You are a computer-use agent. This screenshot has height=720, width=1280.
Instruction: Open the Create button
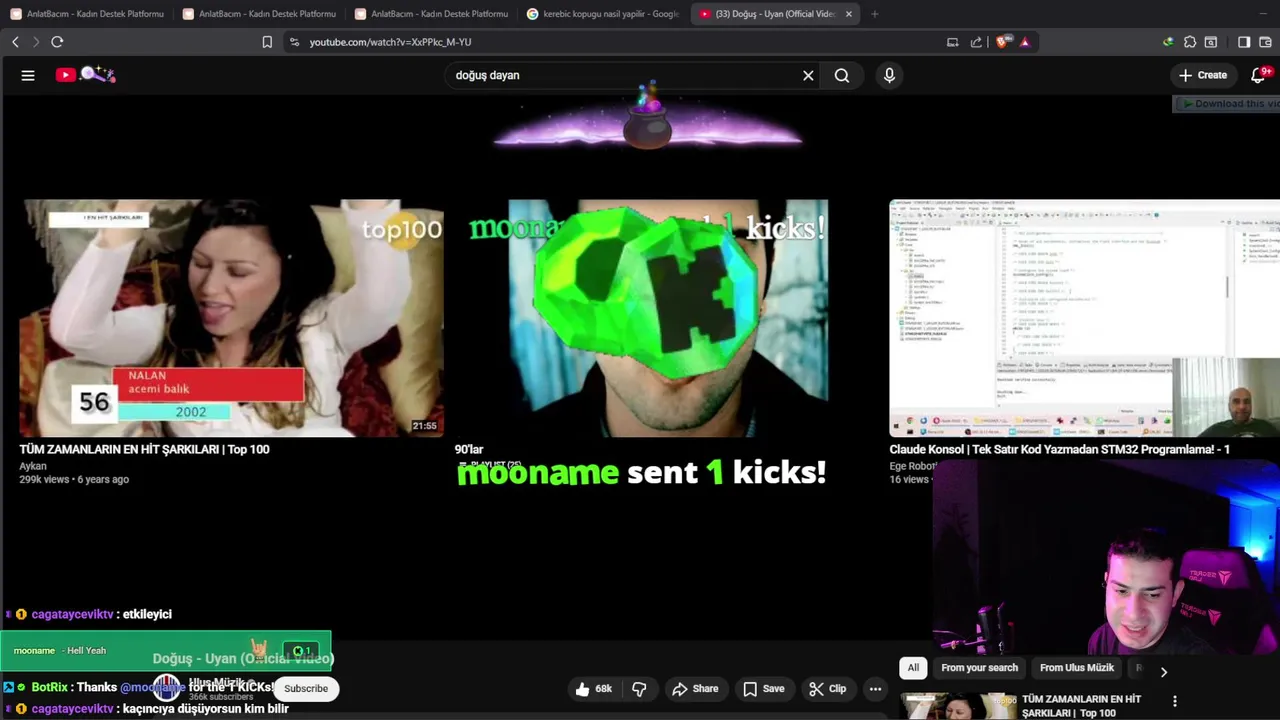[x=1203, y=75]
